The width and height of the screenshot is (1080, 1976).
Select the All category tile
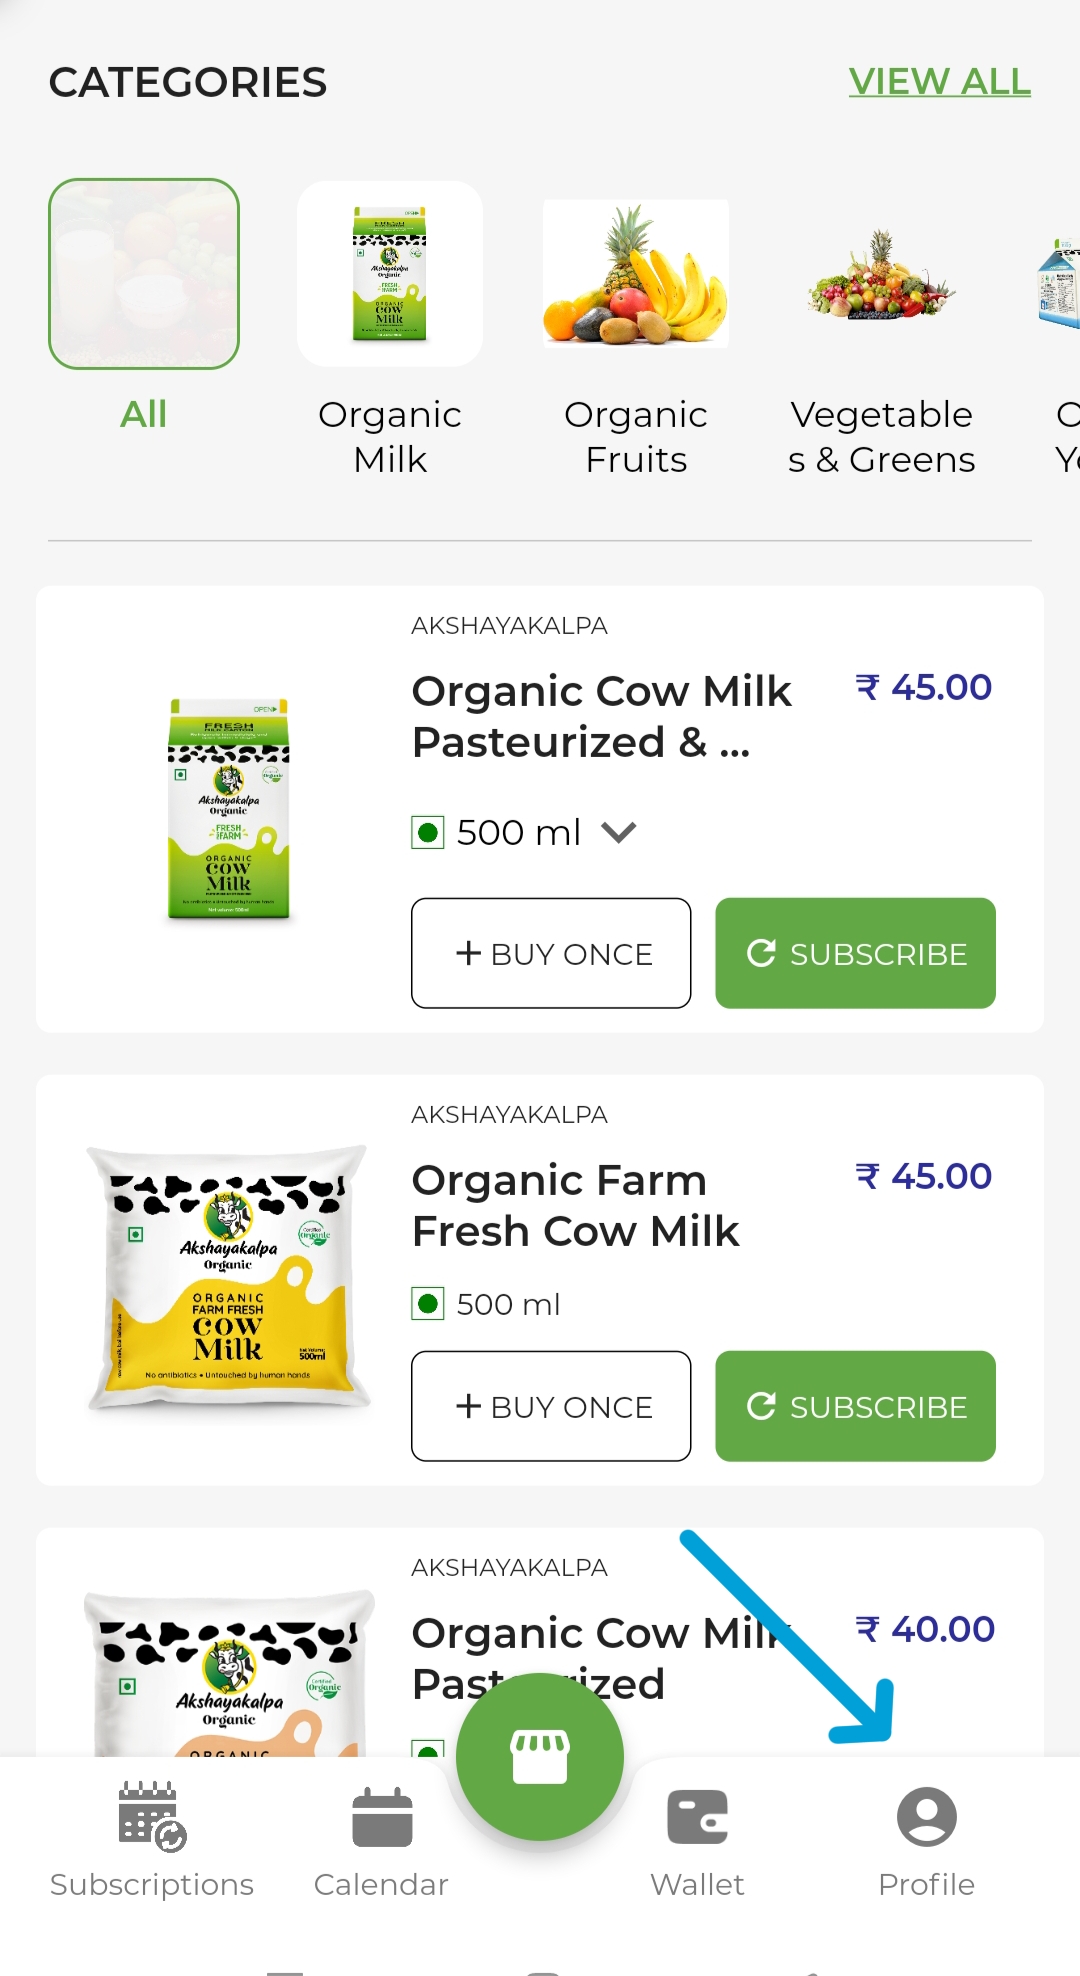click(144, 273)
